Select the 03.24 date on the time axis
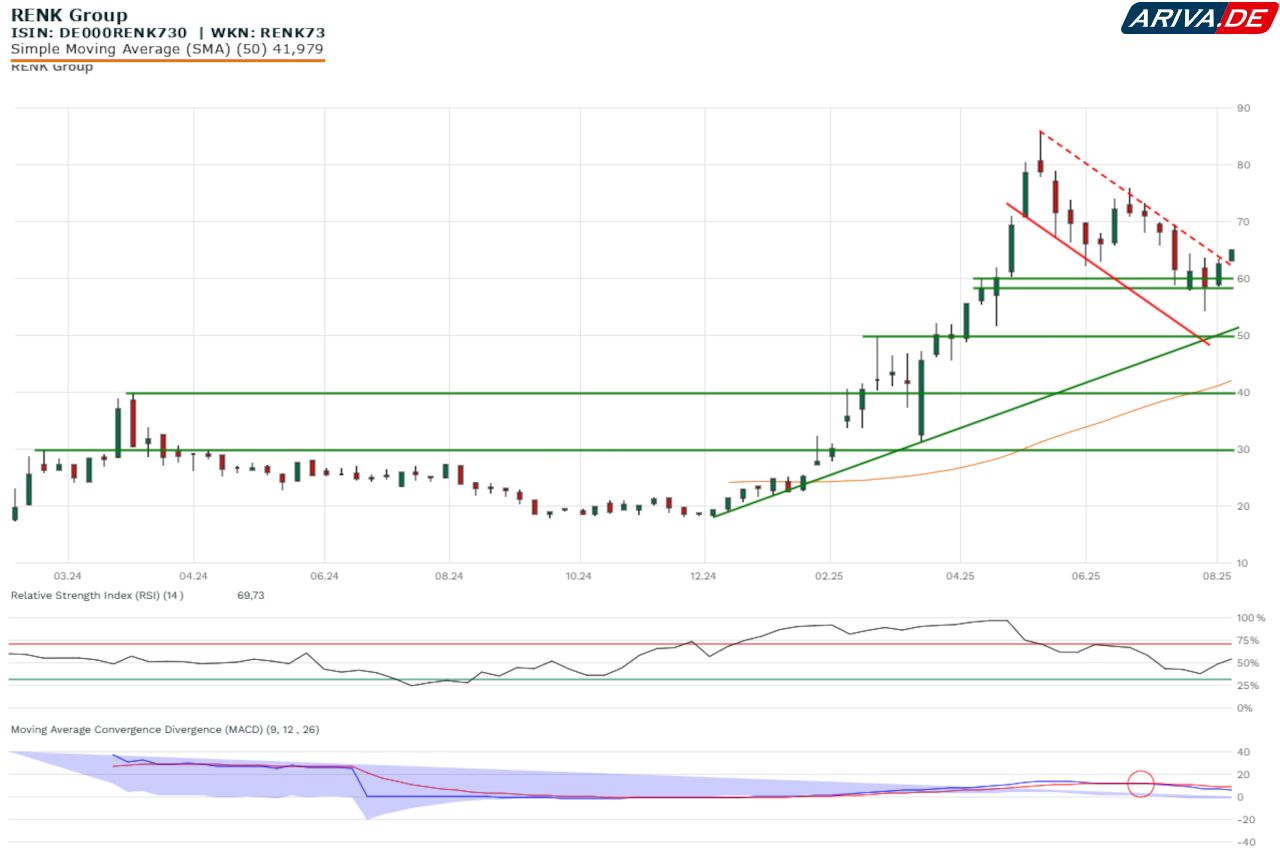This screenshot has width=1280, height=850. (x=68, y=576)
